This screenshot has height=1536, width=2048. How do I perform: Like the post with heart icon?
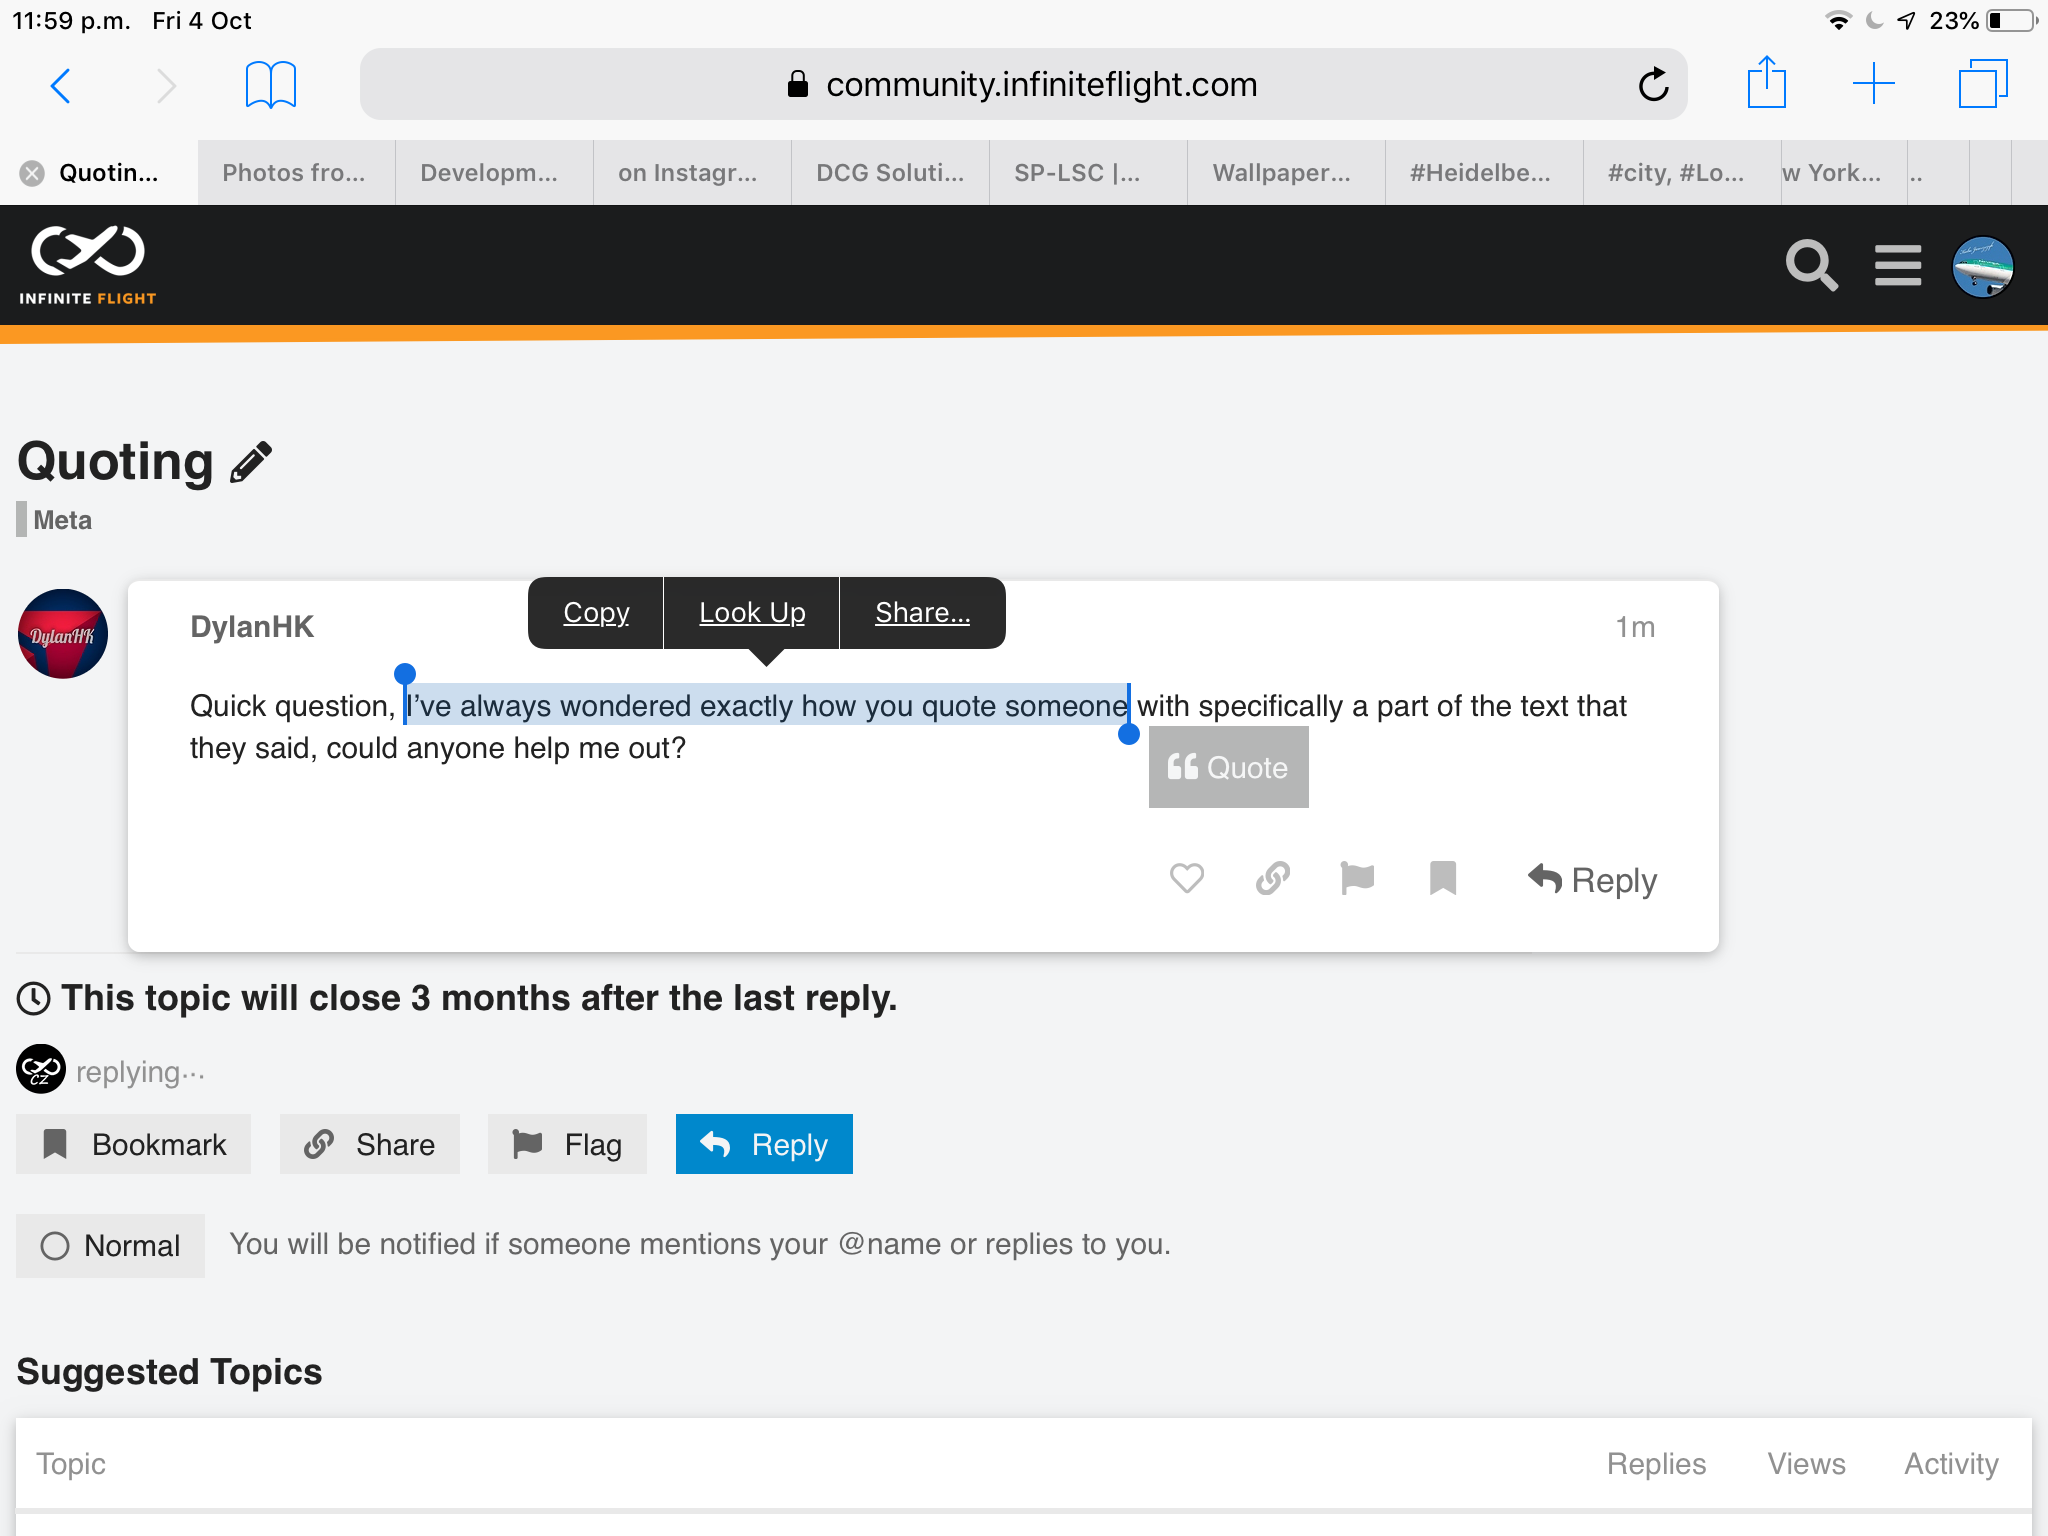(x=1187, y=879)
